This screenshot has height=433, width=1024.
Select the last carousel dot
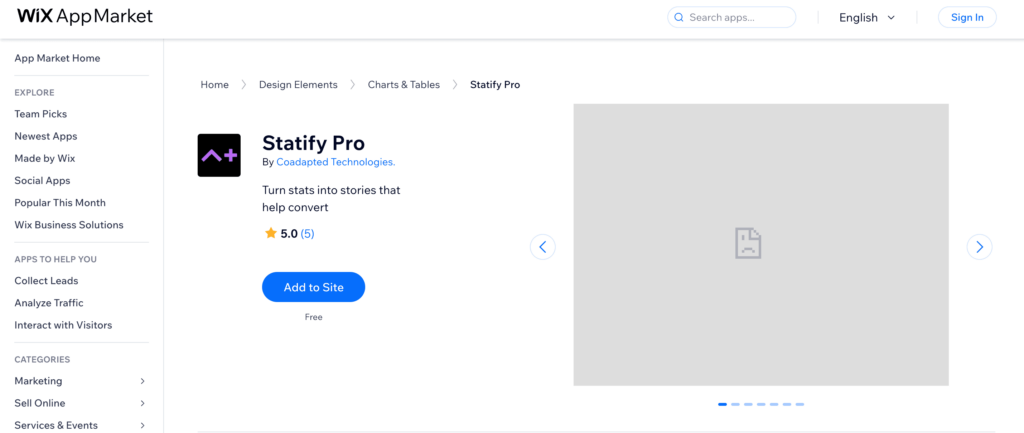(800, 404)
